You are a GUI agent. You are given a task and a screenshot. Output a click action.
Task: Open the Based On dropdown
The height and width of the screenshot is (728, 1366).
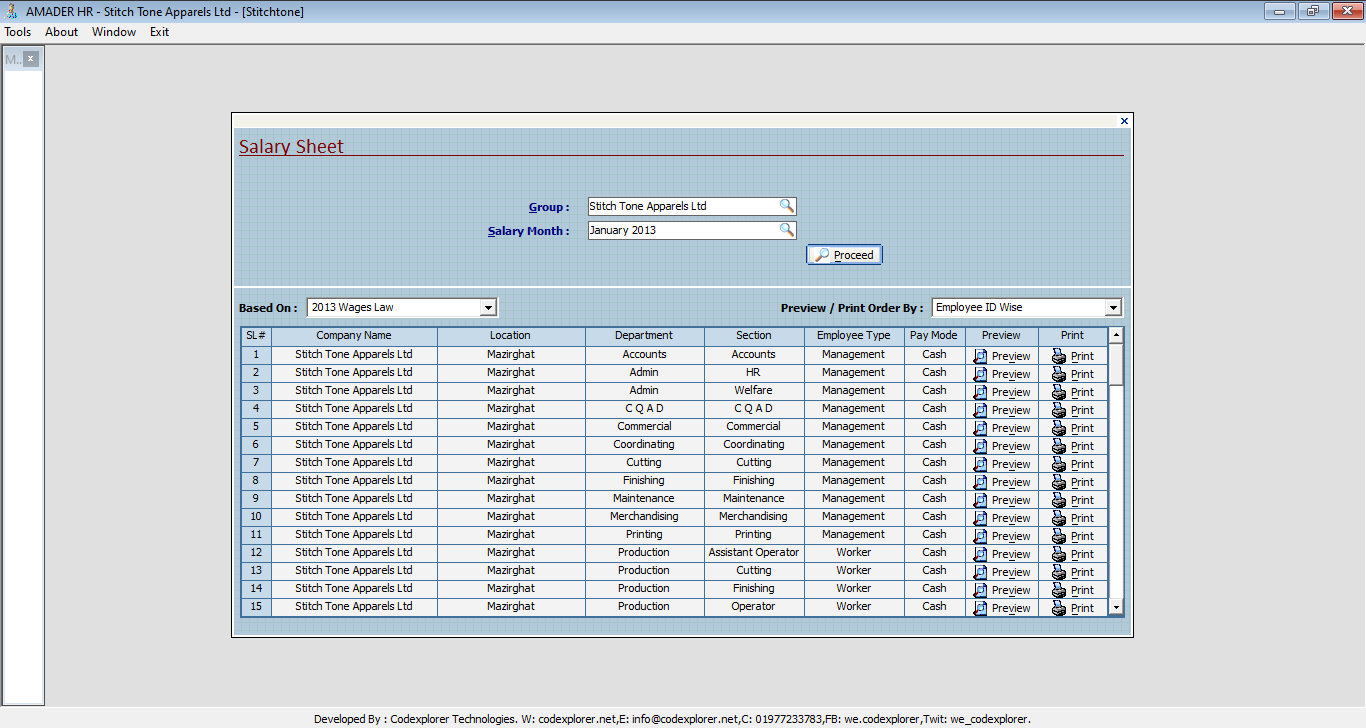tap(488, 308)
